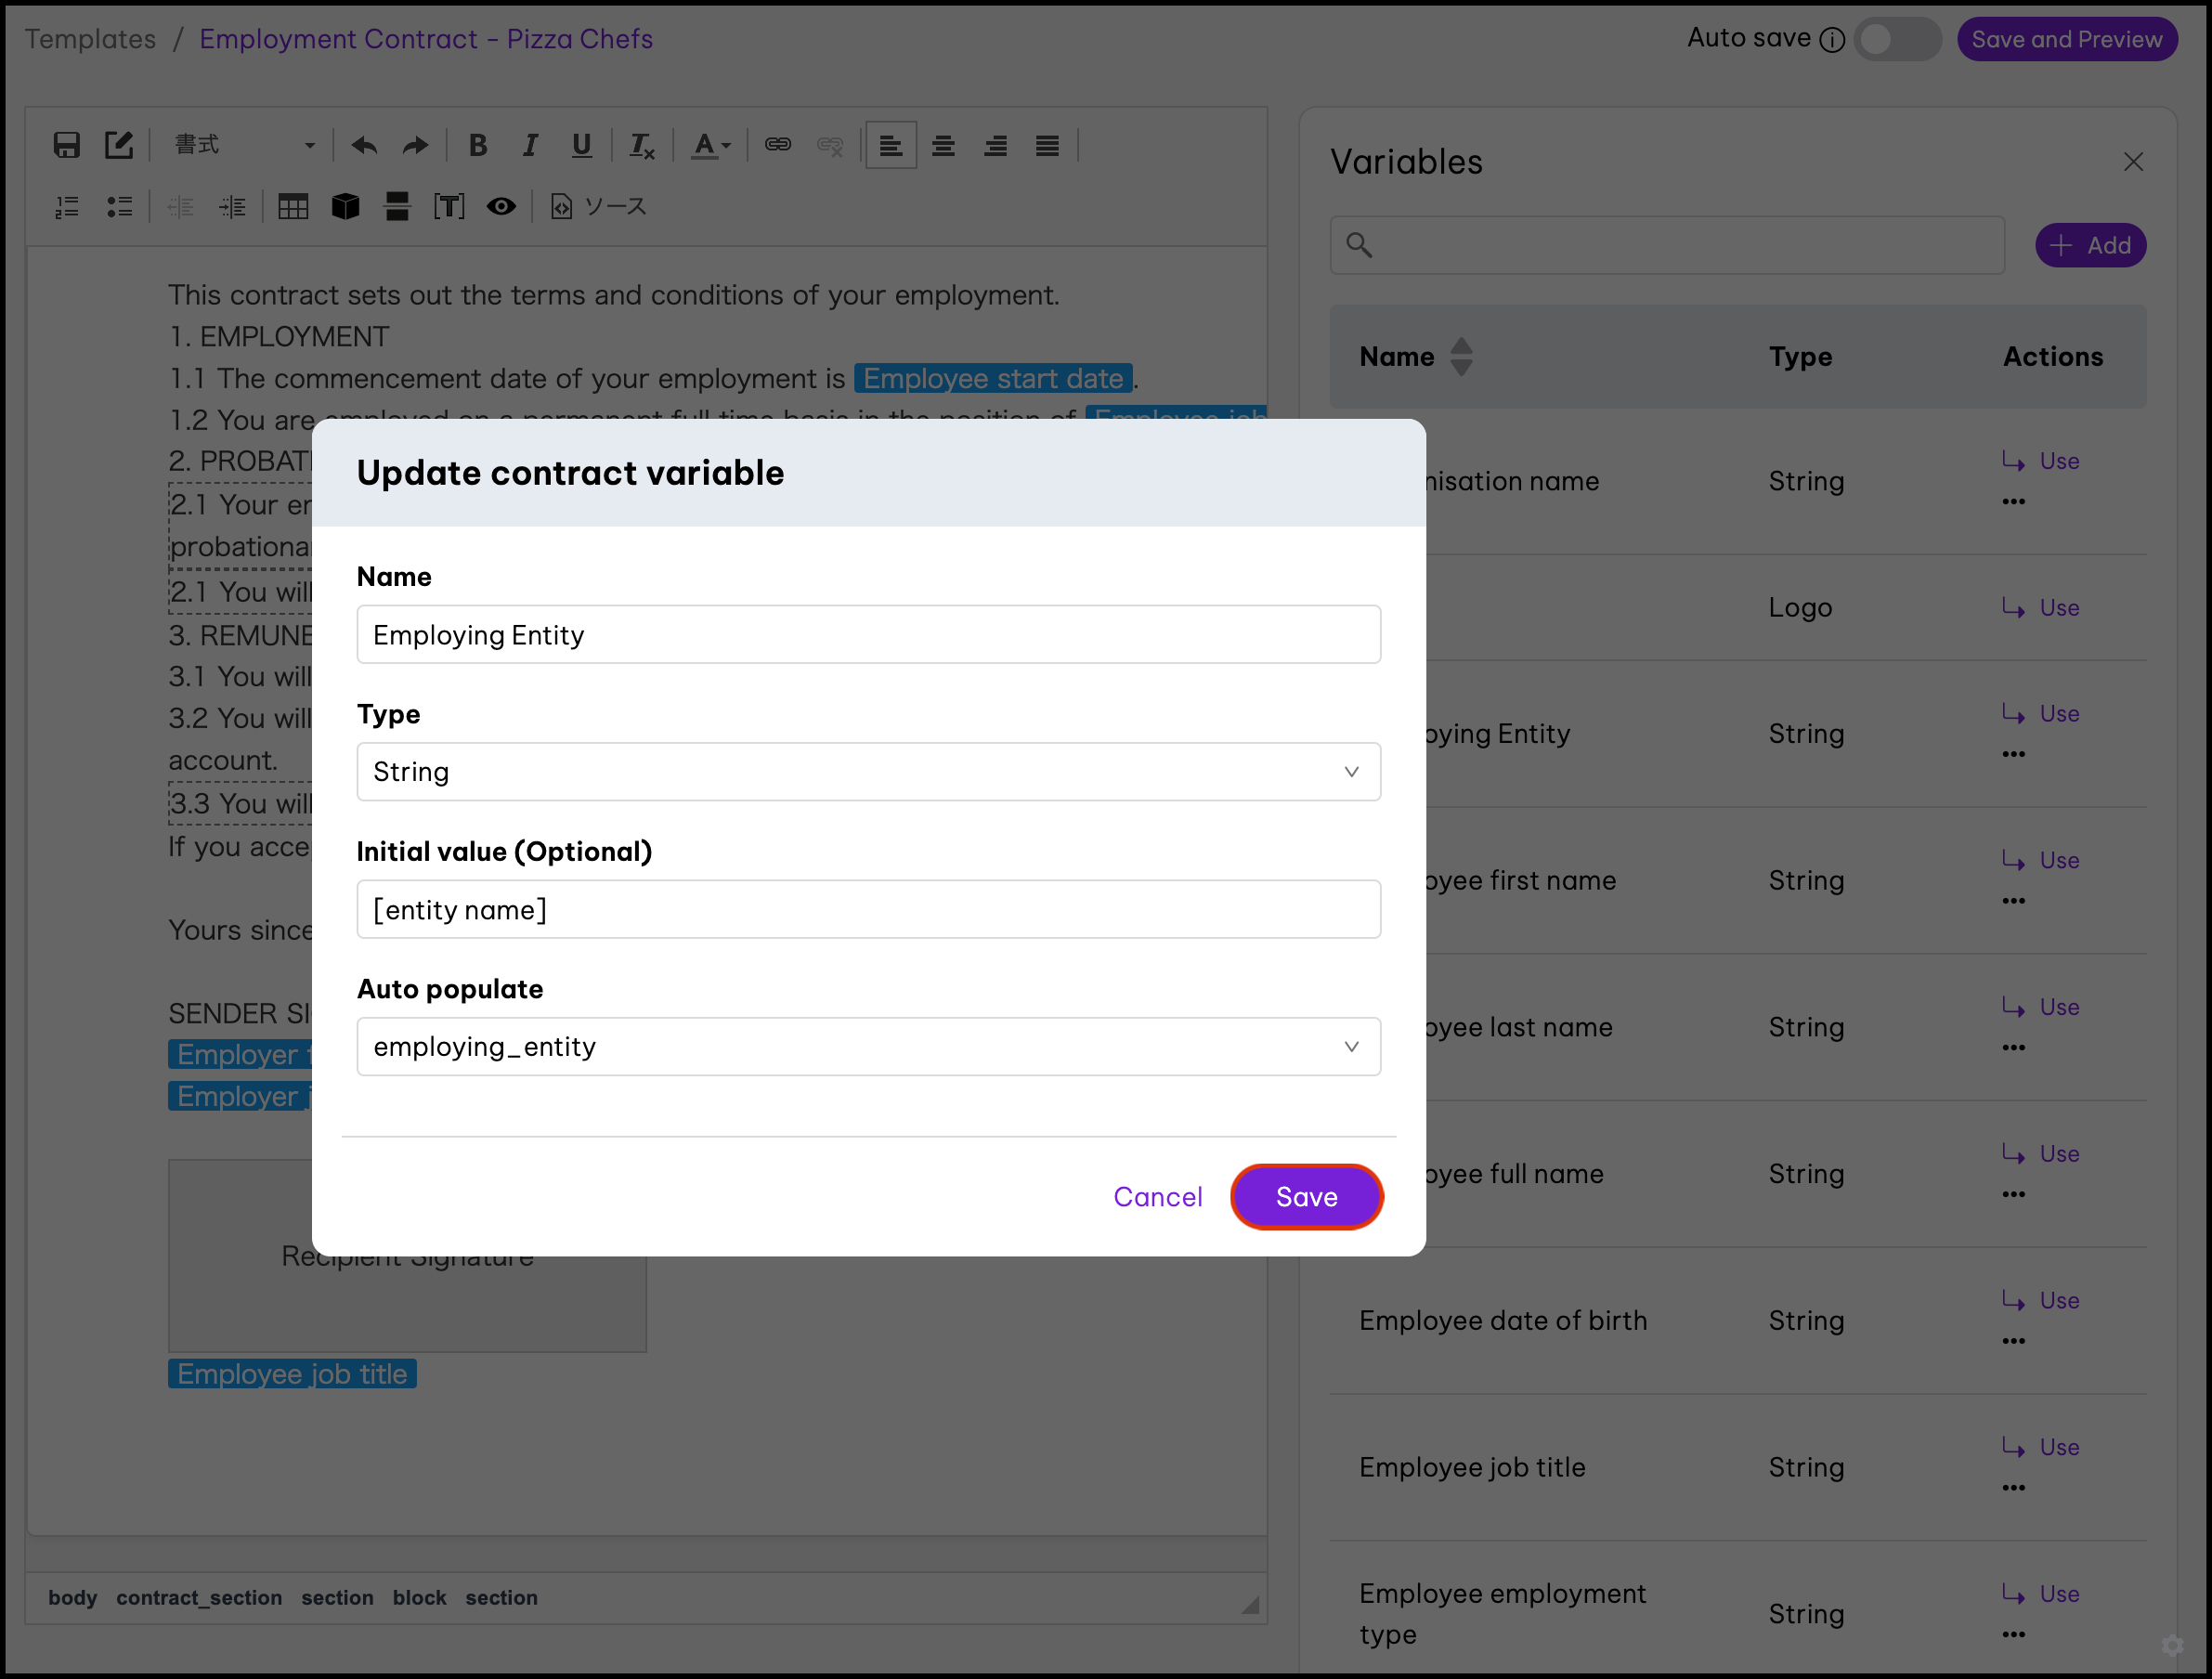Viewport: 2212px width, 1679px height.
Task: Click the Name column sort arrows
Action: point(1461,356)
